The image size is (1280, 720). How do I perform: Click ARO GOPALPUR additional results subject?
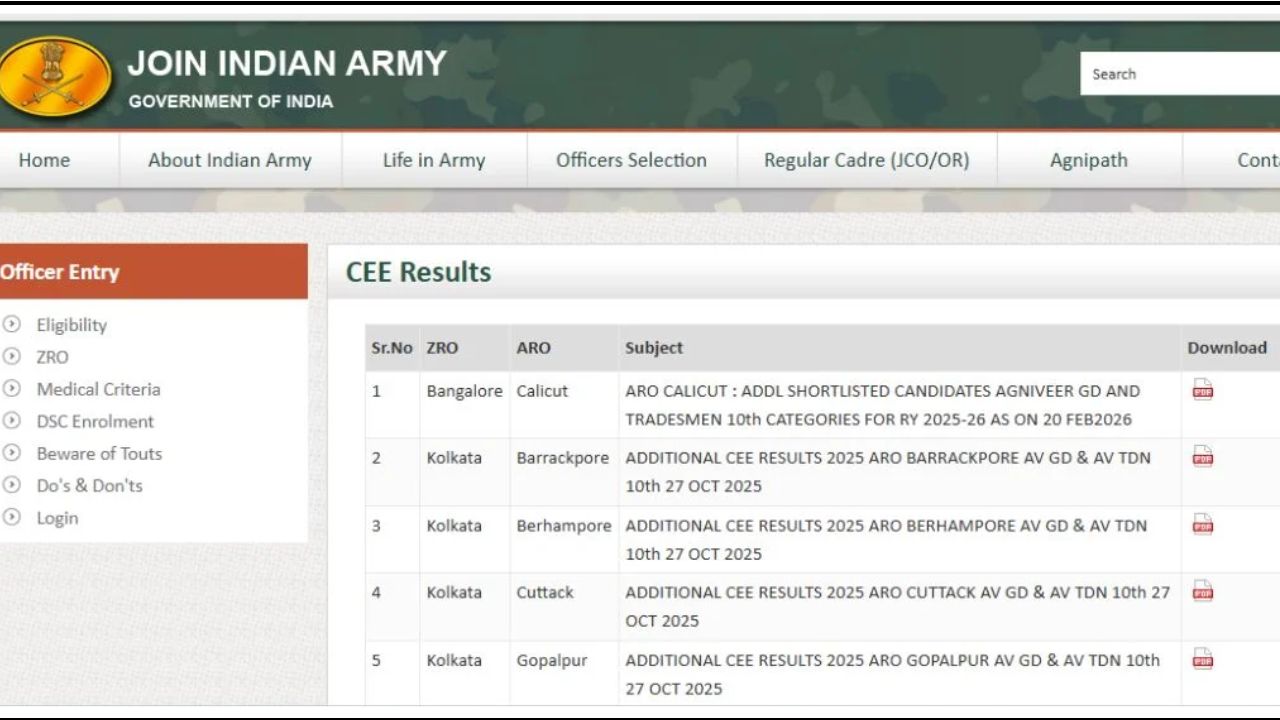(892, 675)
